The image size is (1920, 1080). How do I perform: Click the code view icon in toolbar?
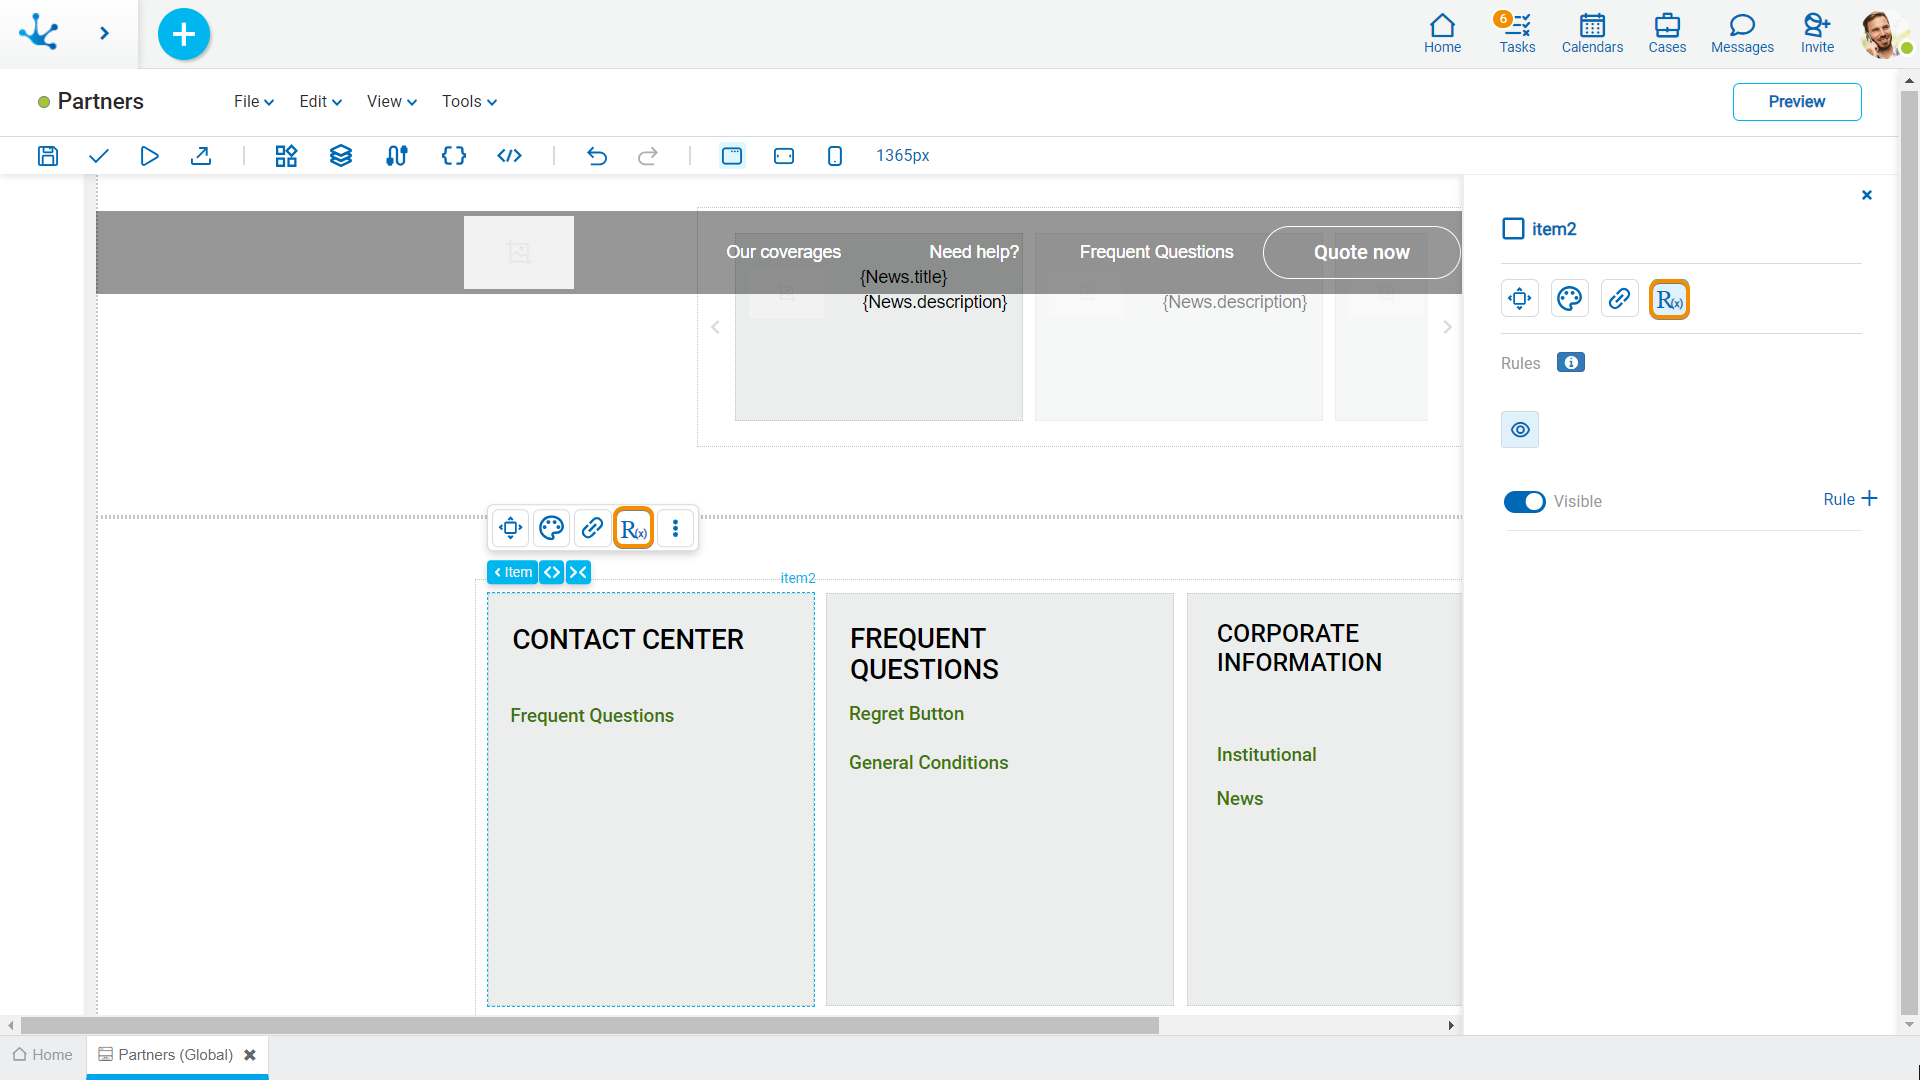click(508, 156)
